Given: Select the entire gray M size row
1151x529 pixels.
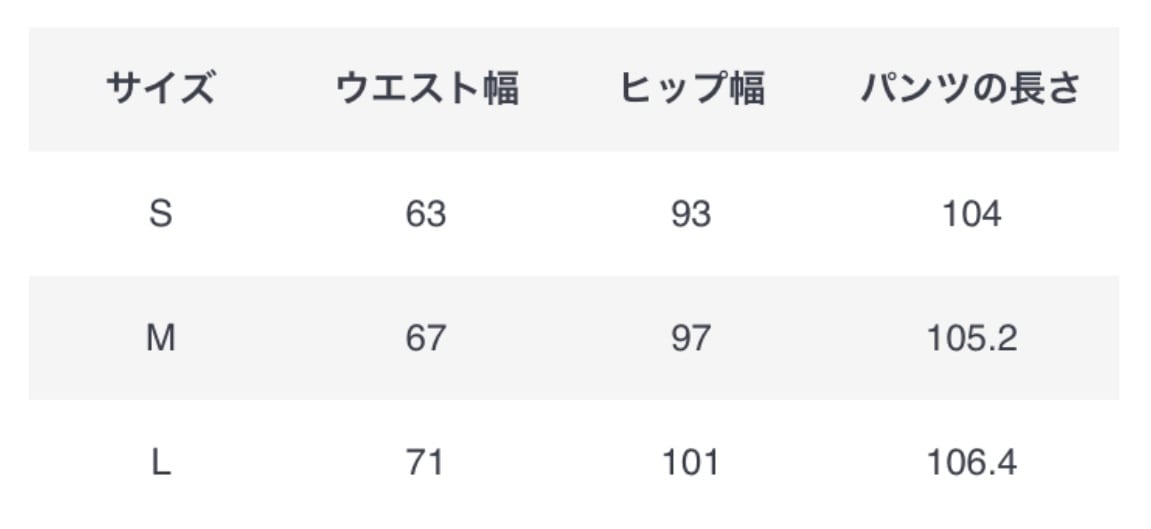Looking at the screenshot, I should (560, 370).
